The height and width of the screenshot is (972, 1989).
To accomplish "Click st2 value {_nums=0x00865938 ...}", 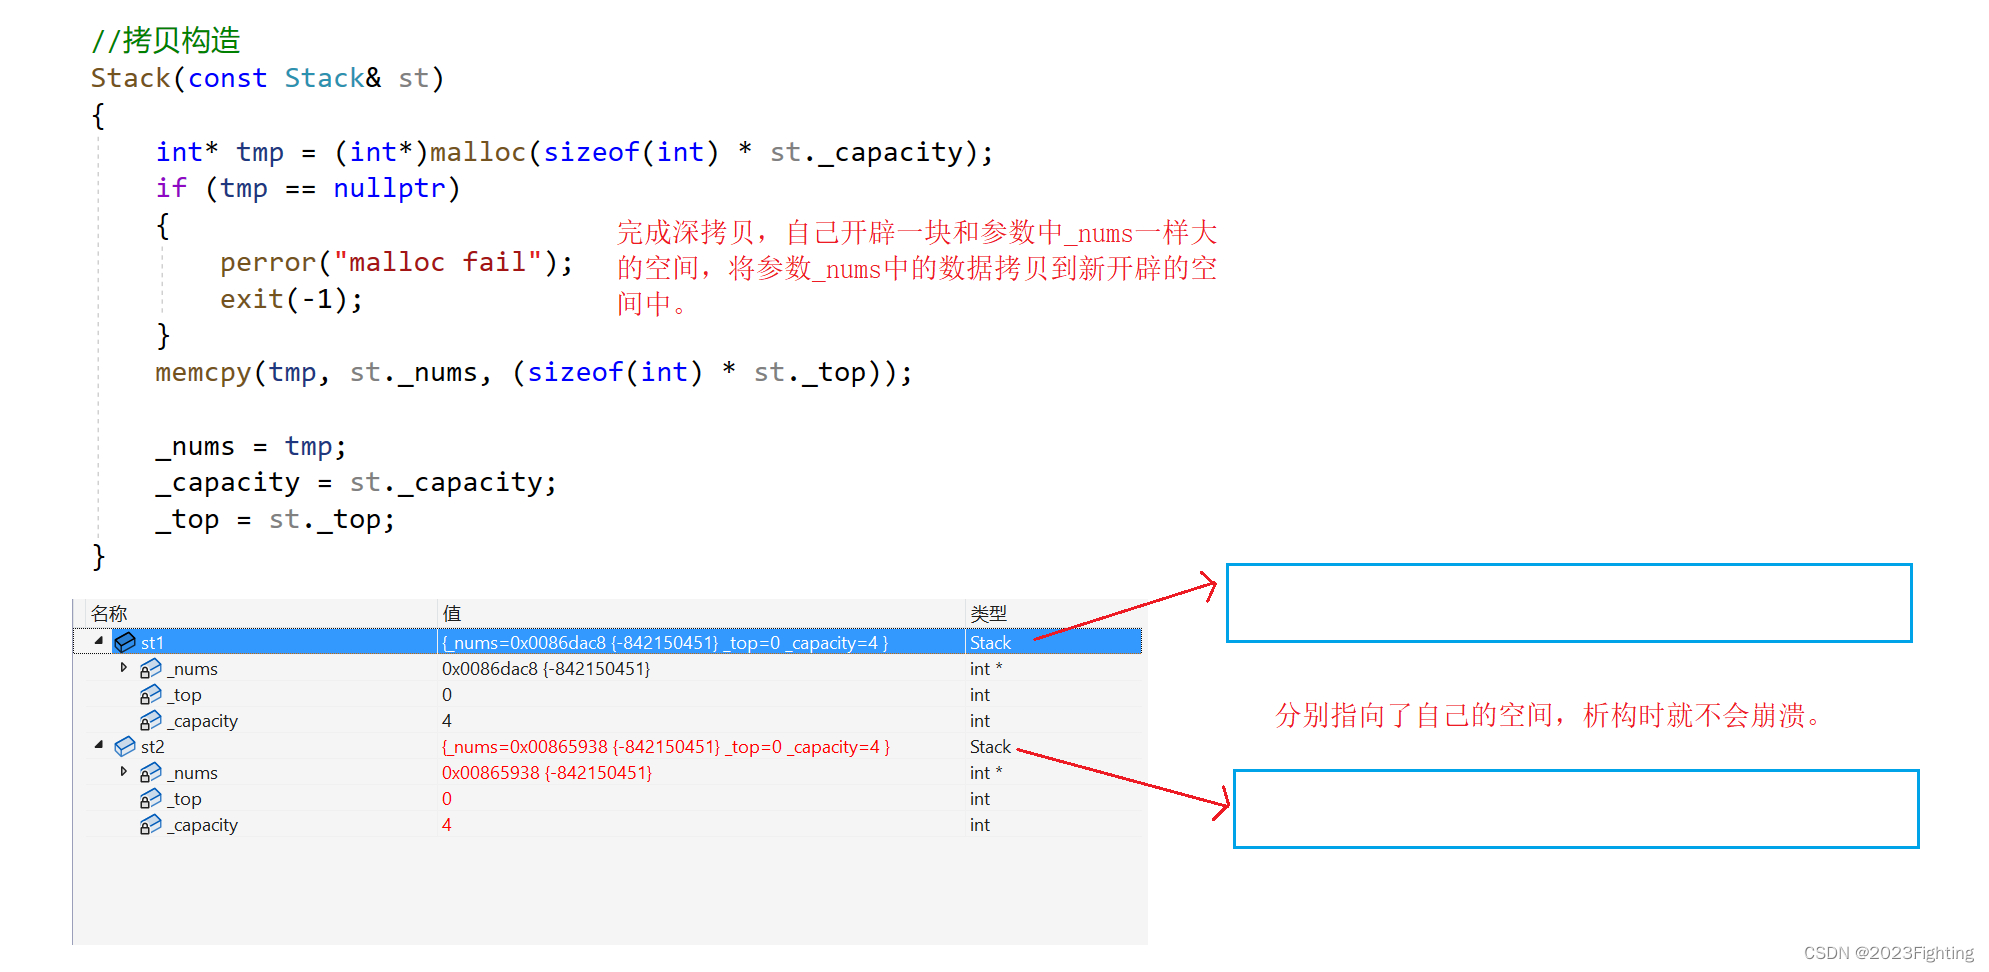I will coord(665,746).
